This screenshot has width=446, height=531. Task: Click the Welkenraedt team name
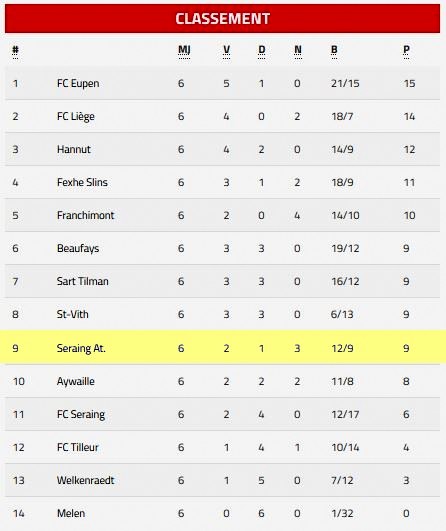click(85, 480)
